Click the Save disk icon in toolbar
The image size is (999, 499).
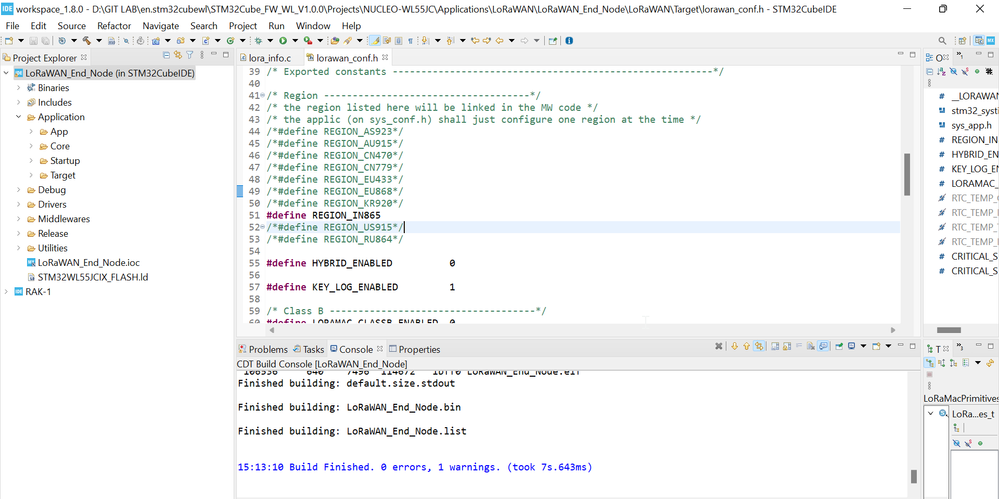tap(33, 40)
